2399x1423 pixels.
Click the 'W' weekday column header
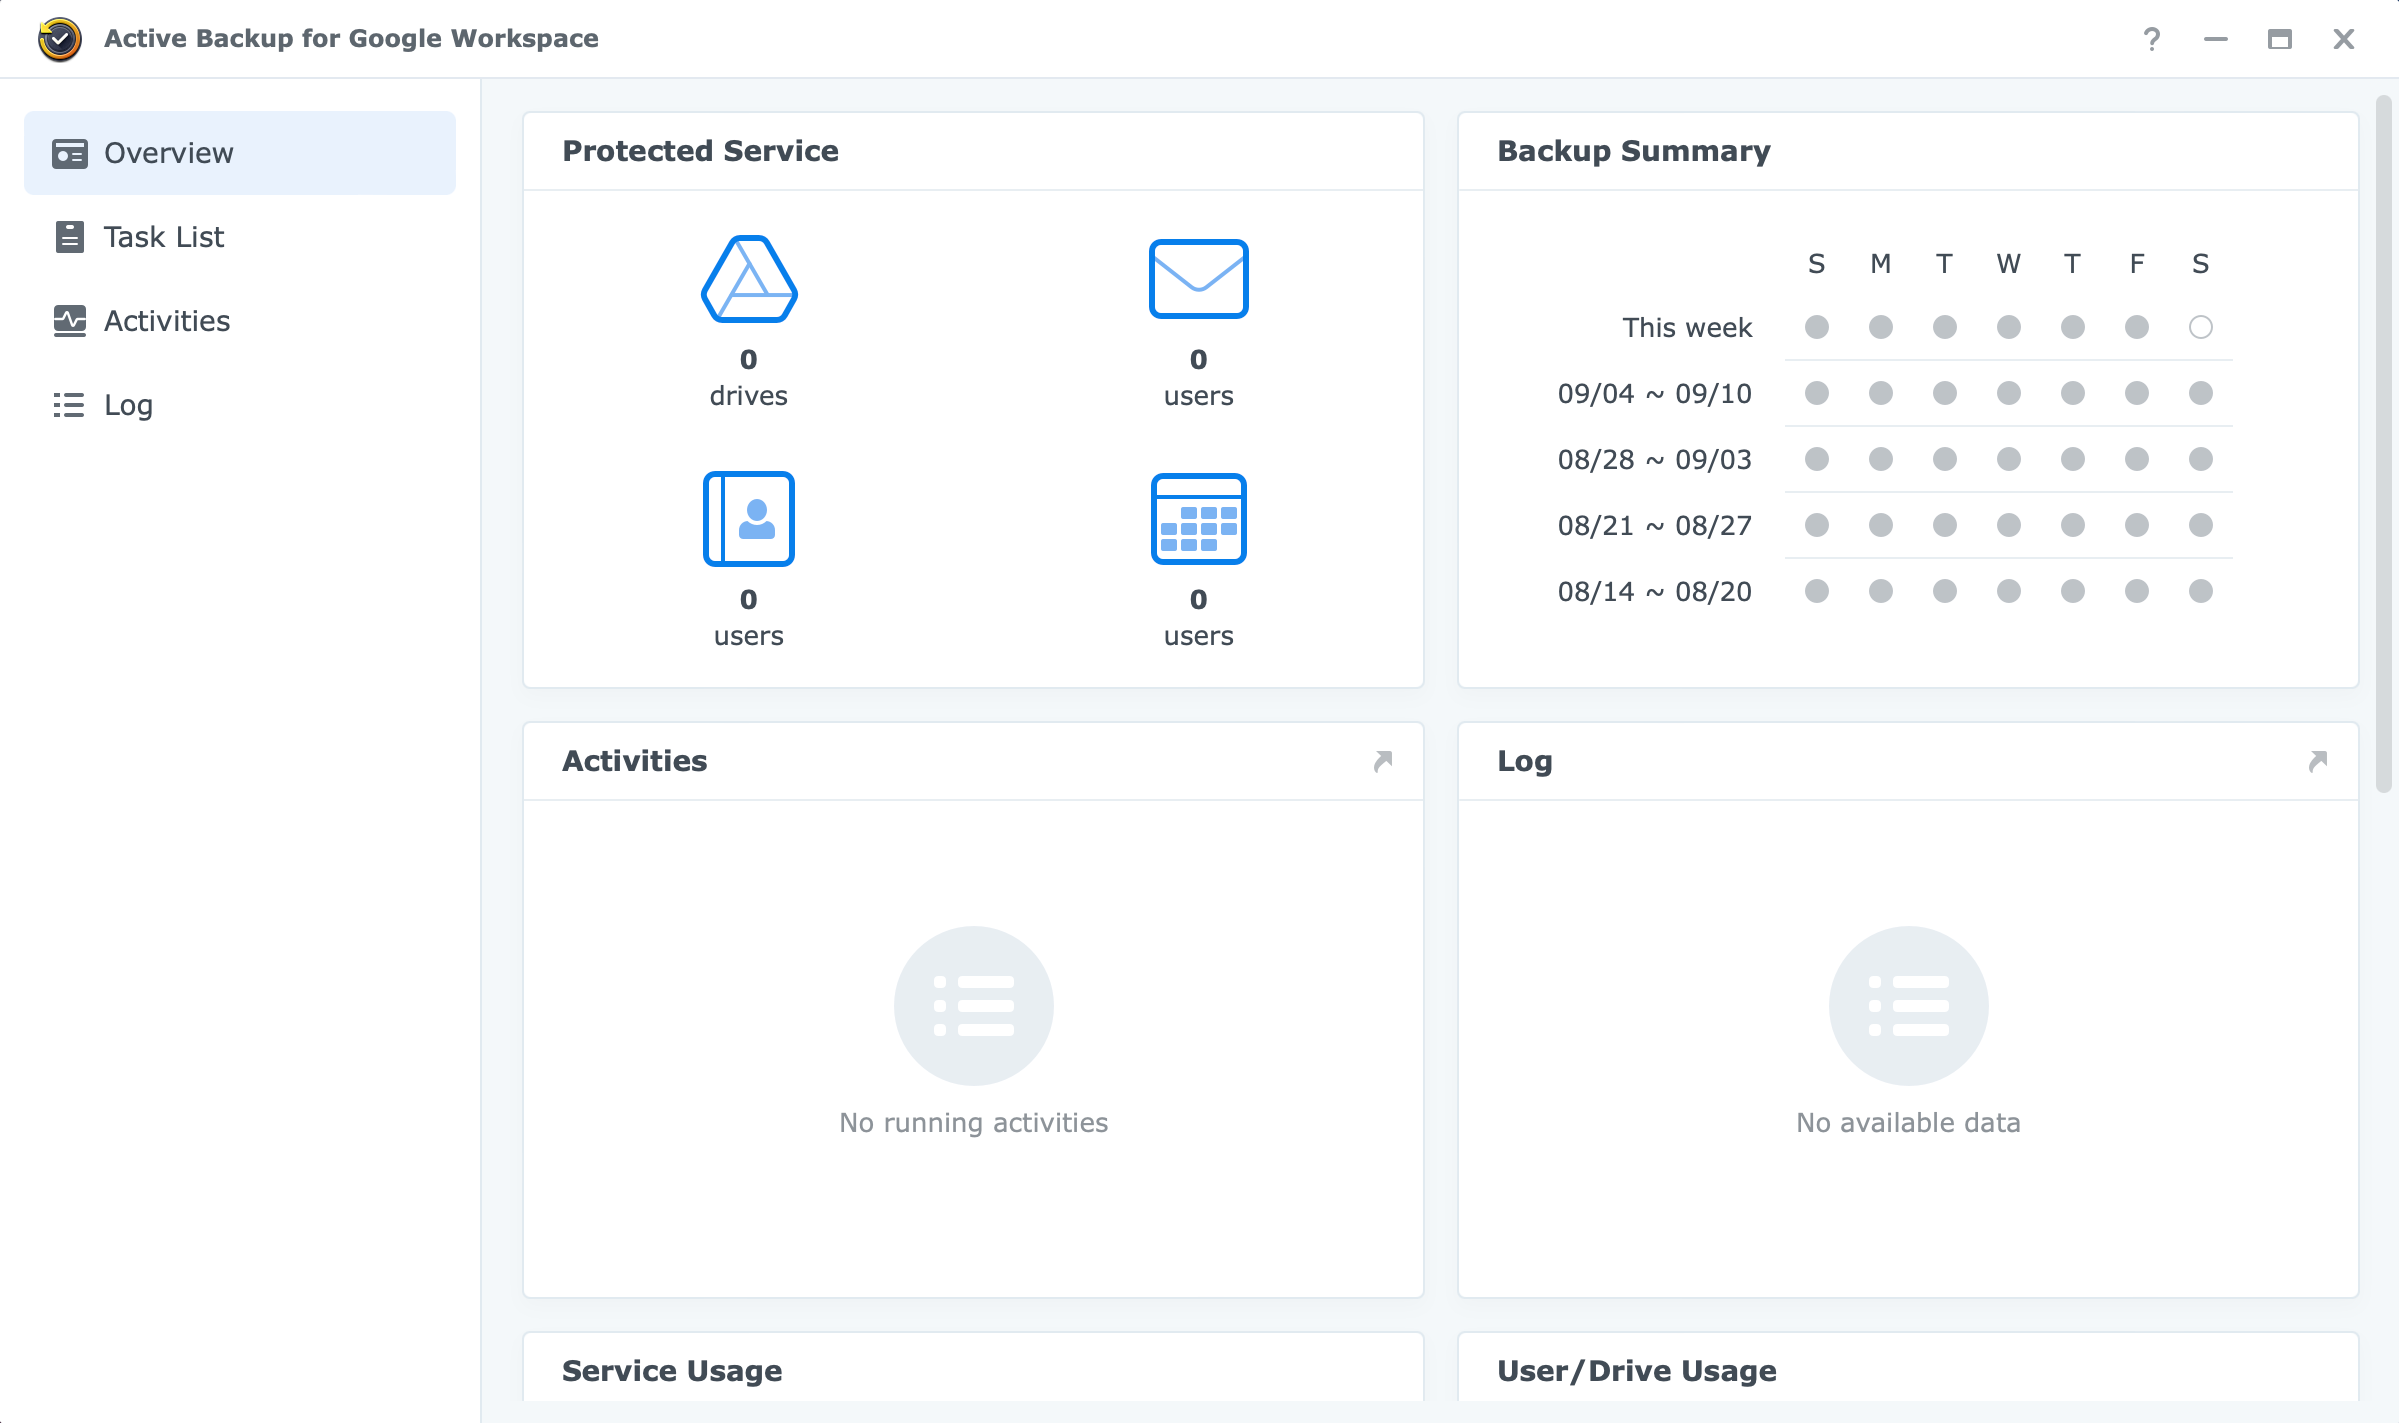(x=2009, y=264)
